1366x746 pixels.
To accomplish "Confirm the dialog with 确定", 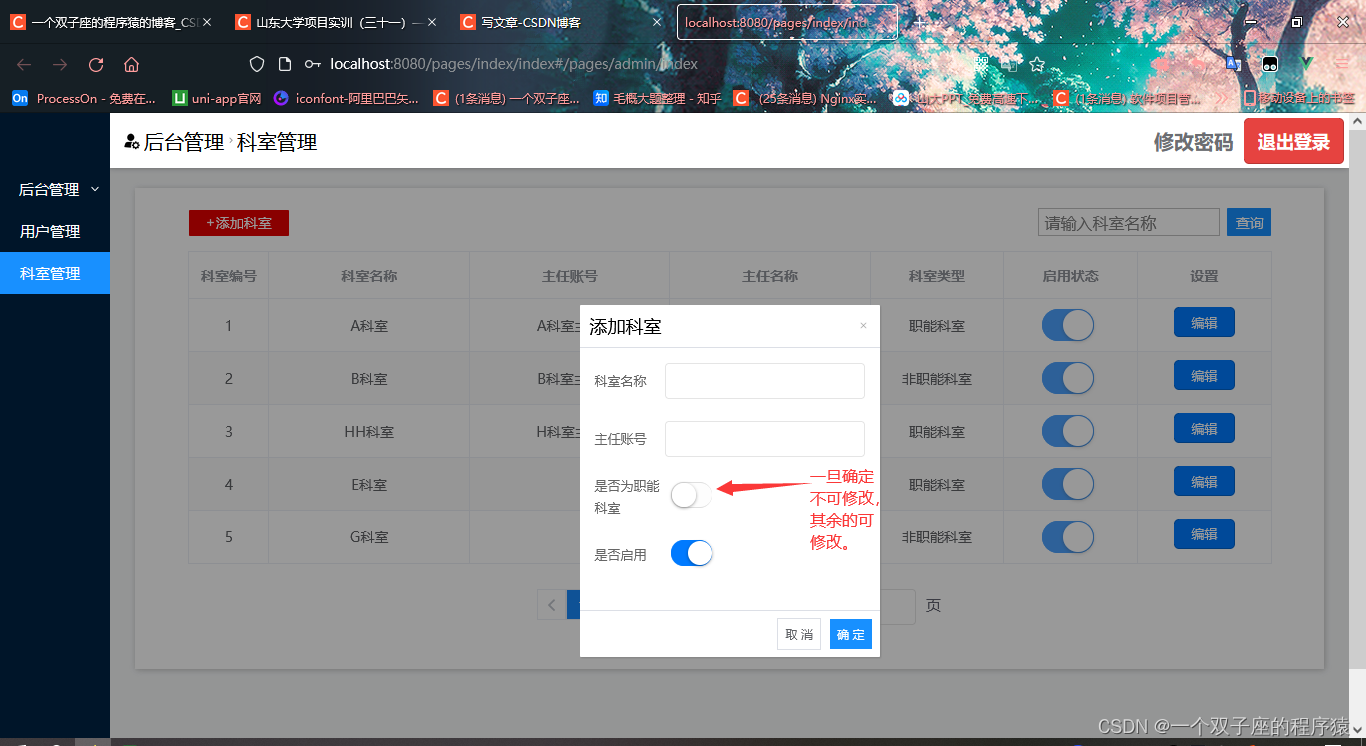I will [x=851, y=634].
